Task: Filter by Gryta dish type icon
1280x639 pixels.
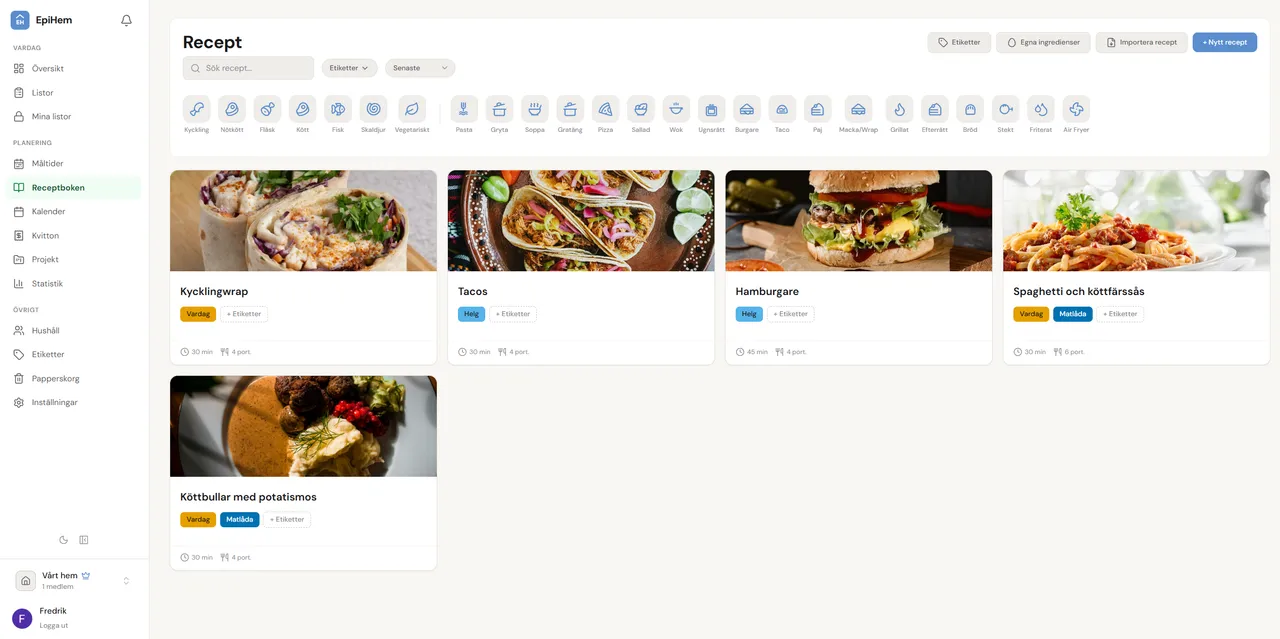Action: tap(499, 109)
